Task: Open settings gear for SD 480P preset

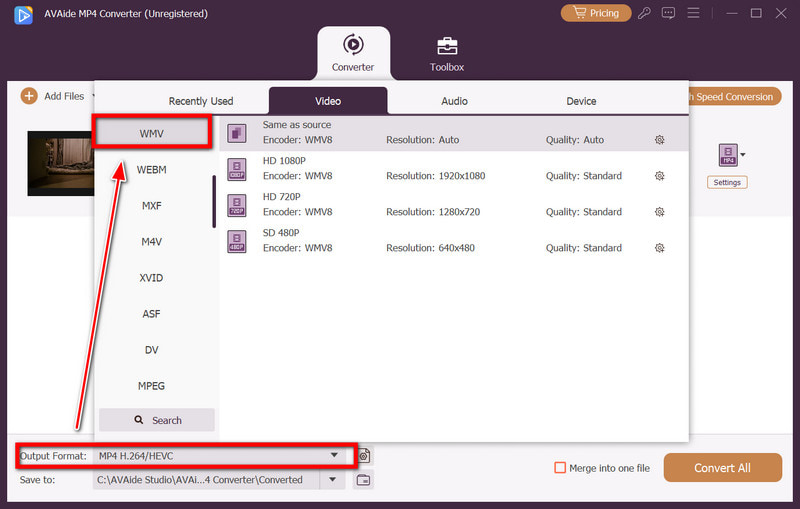Action: tap(659, 248)
